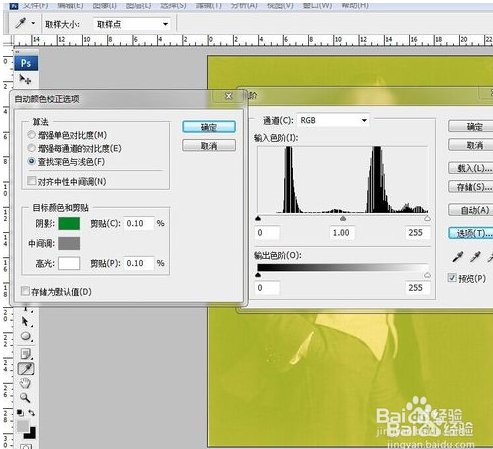Viewport: 493px width, 449px height.
Task: Click Cancel in the Levels dialog
Action: tap(471, 145)
